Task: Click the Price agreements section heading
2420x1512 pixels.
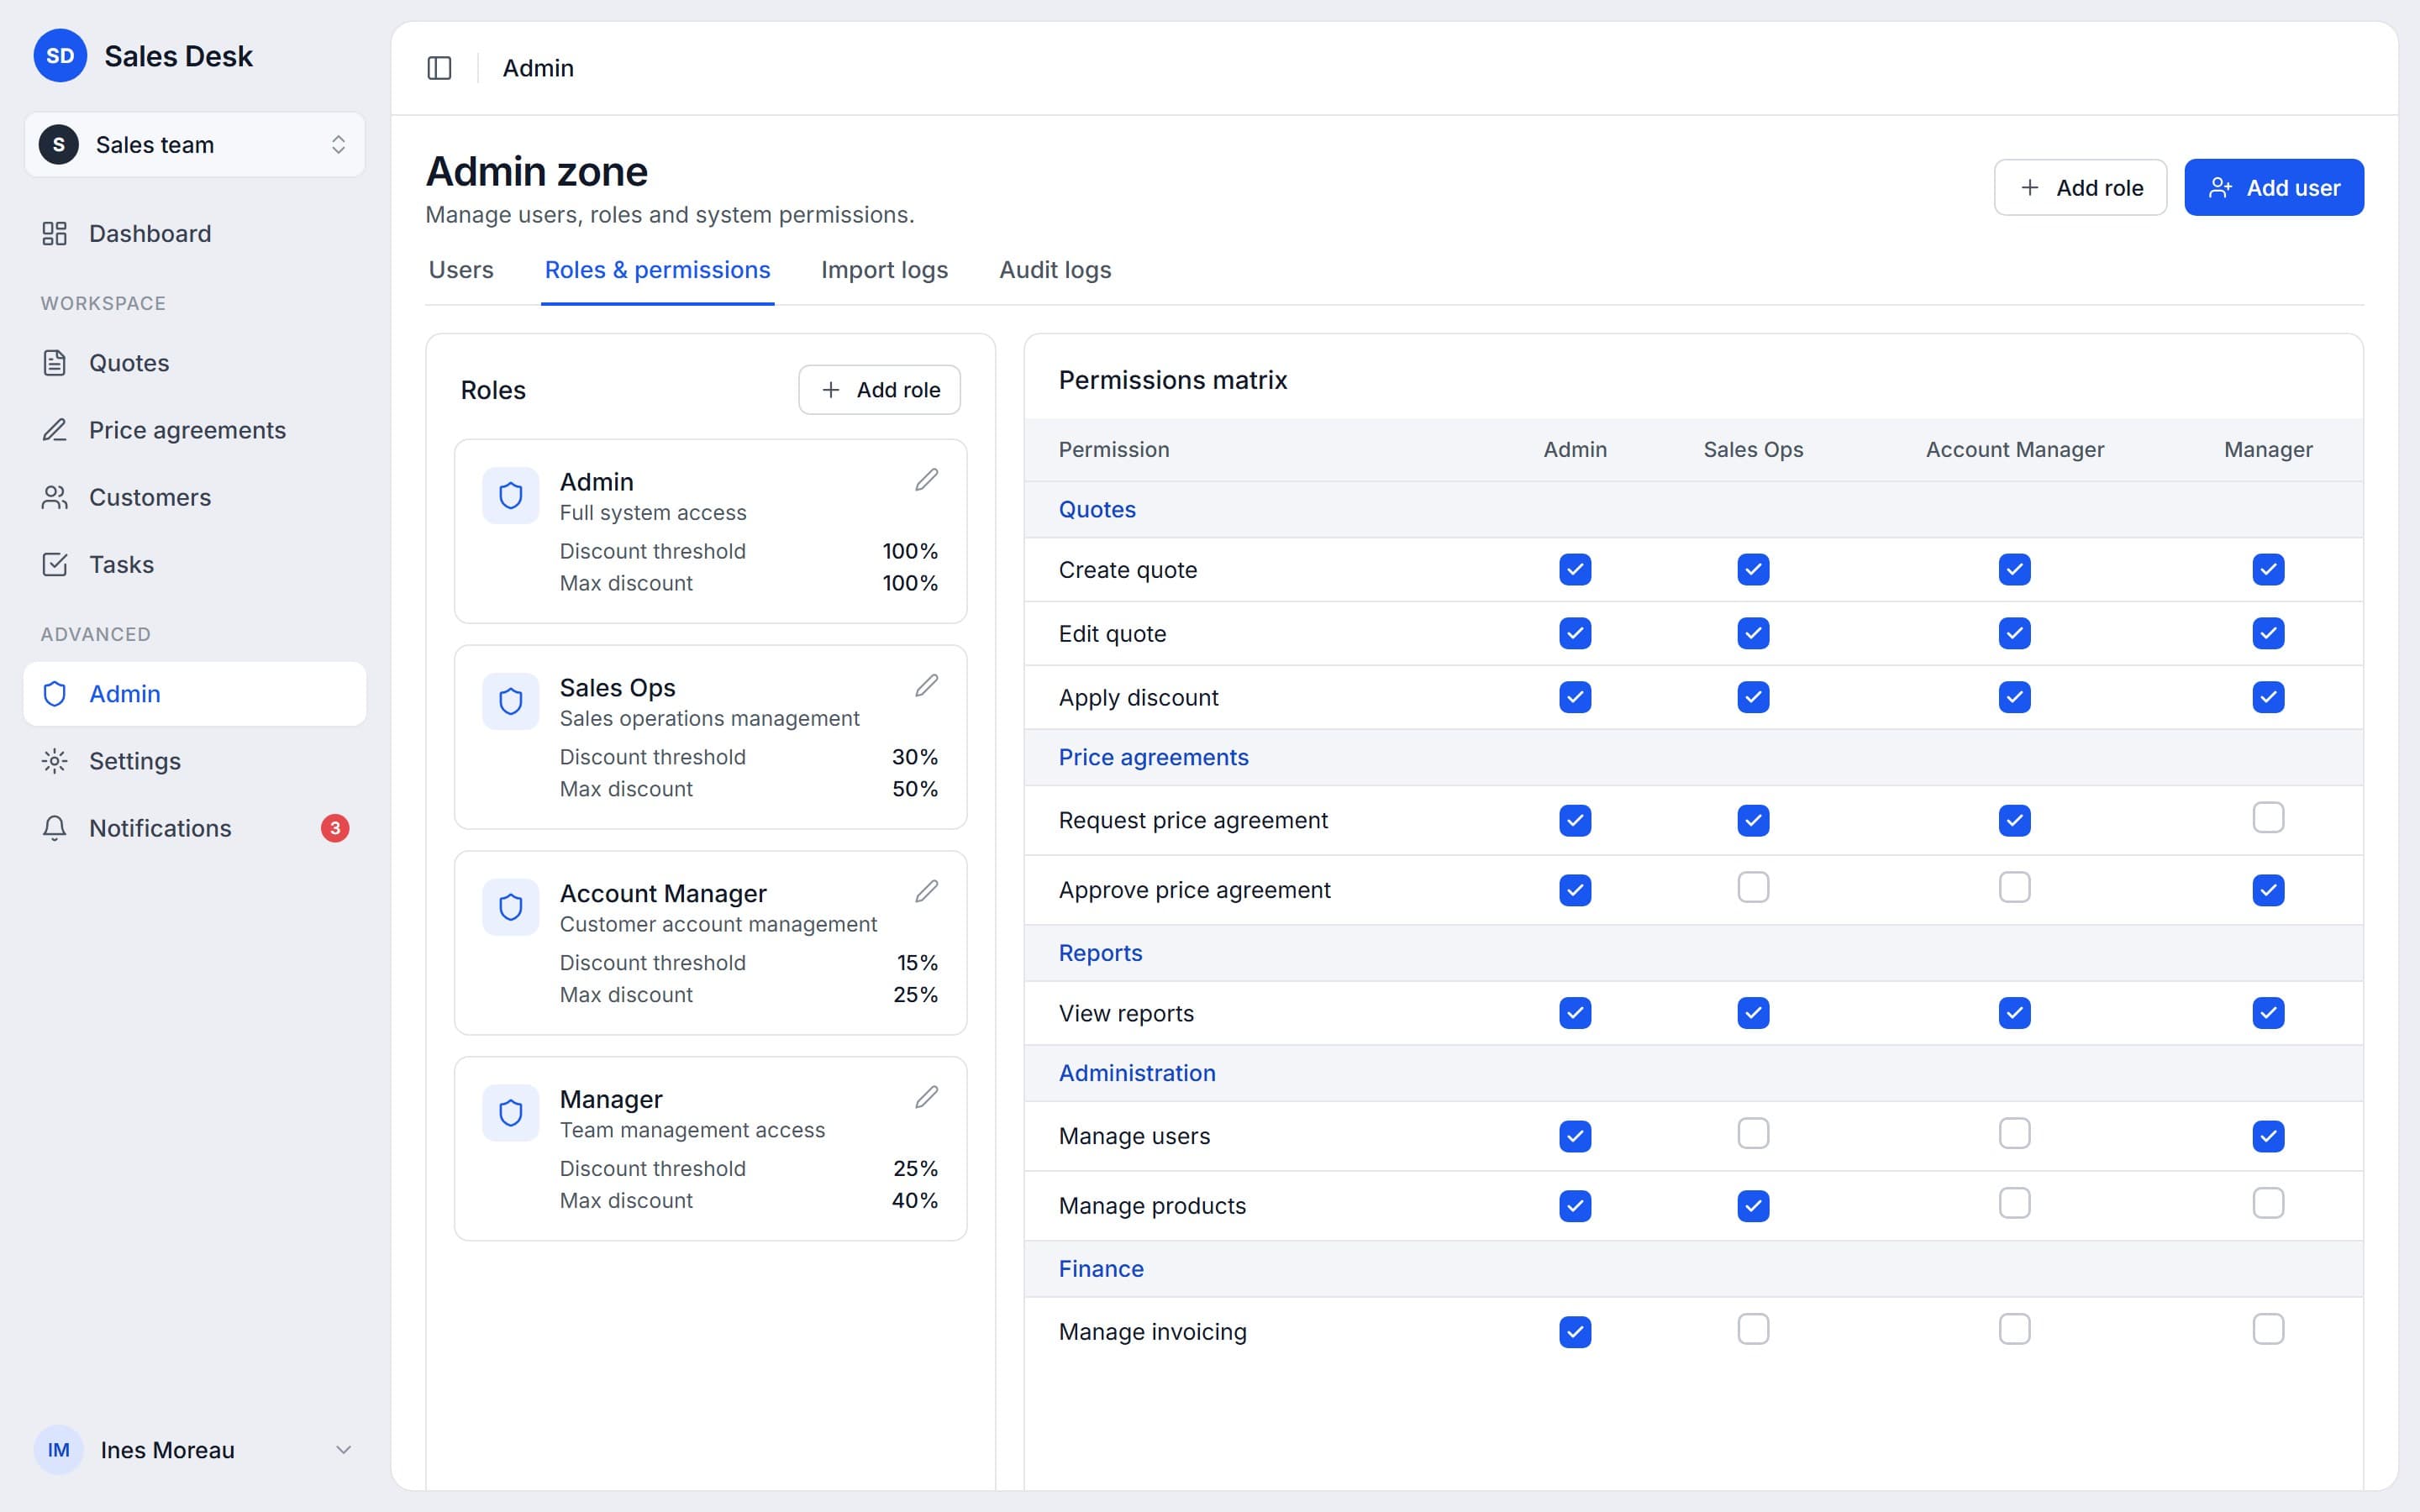Action: point(1153,757)
